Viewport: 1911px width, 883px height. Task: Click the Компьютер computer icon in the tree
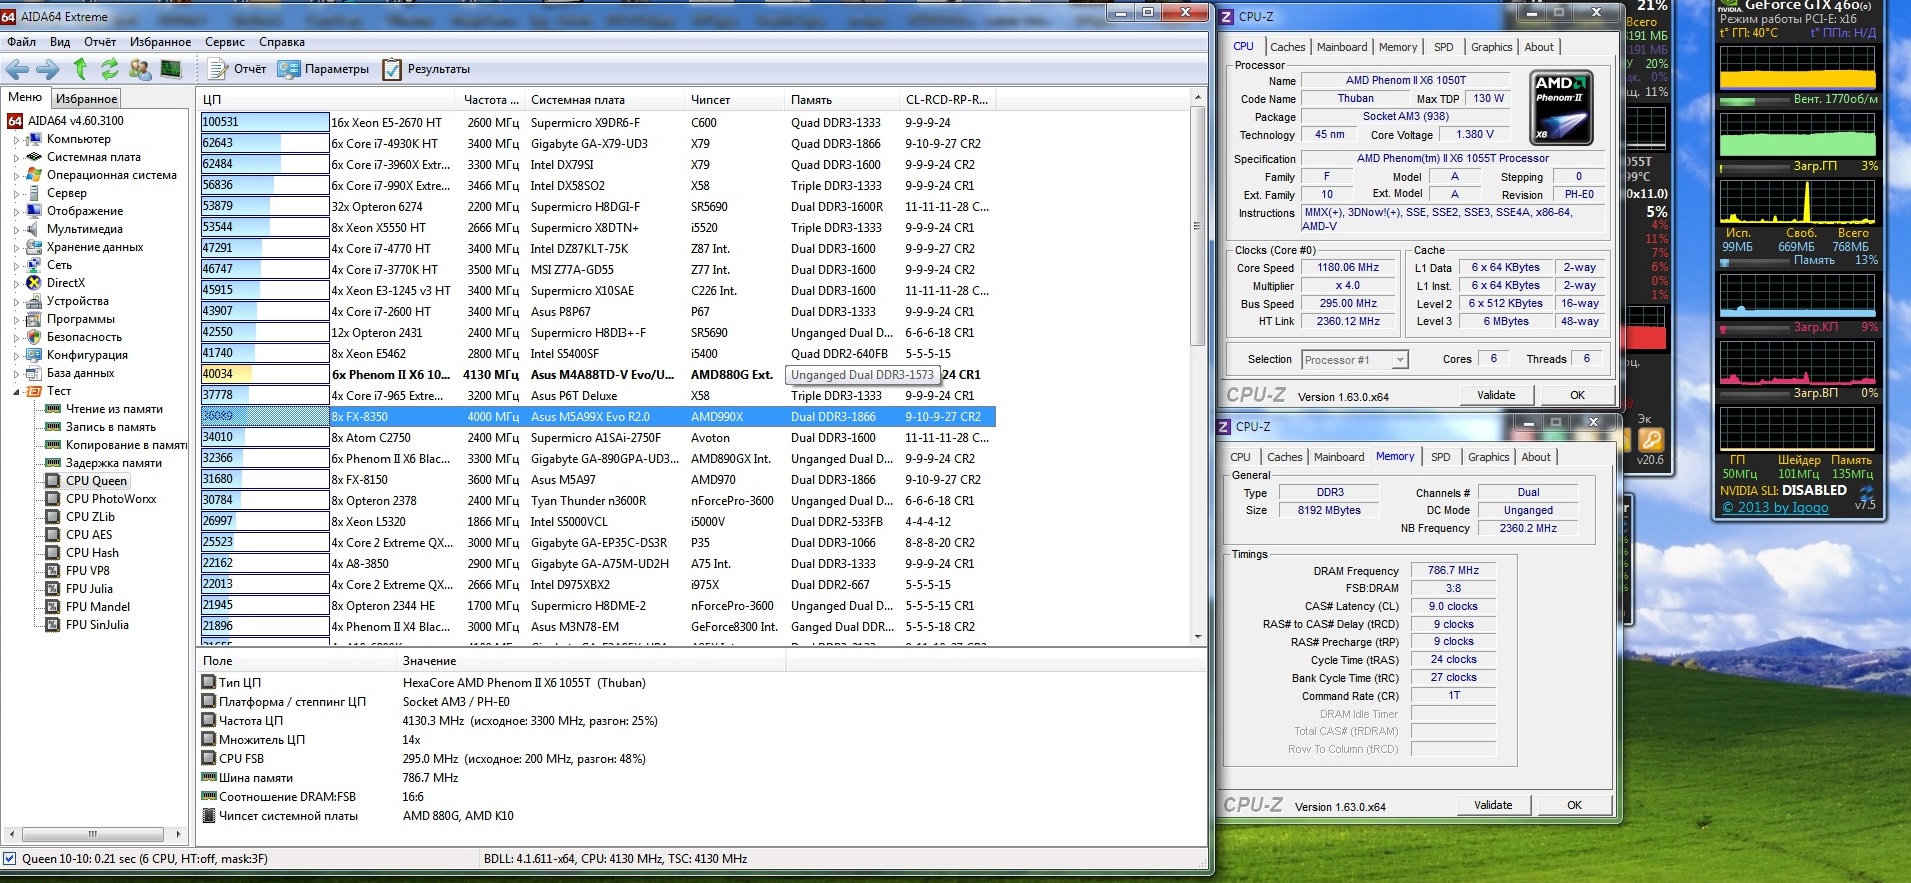pyautogui.click(x=34, y=139)
